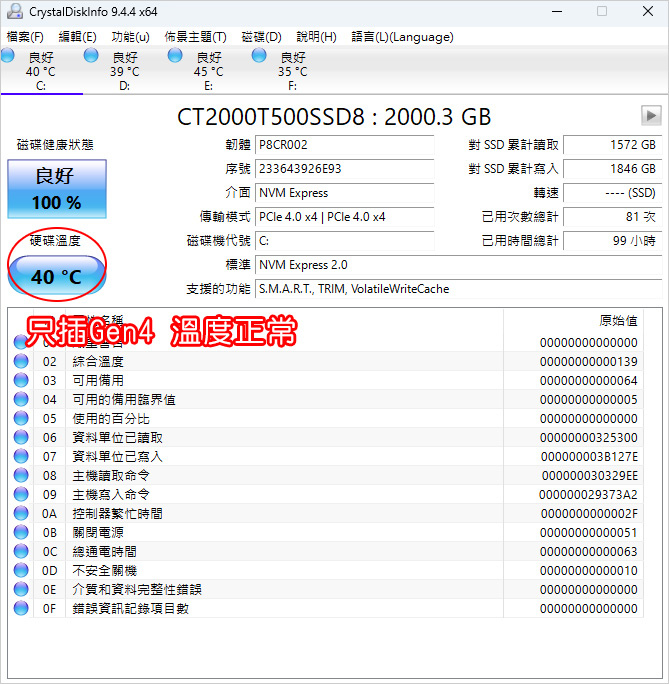Click the 良好 100 % health status button
Viewport: 669px width, 684px height.
tap(57, 189)
